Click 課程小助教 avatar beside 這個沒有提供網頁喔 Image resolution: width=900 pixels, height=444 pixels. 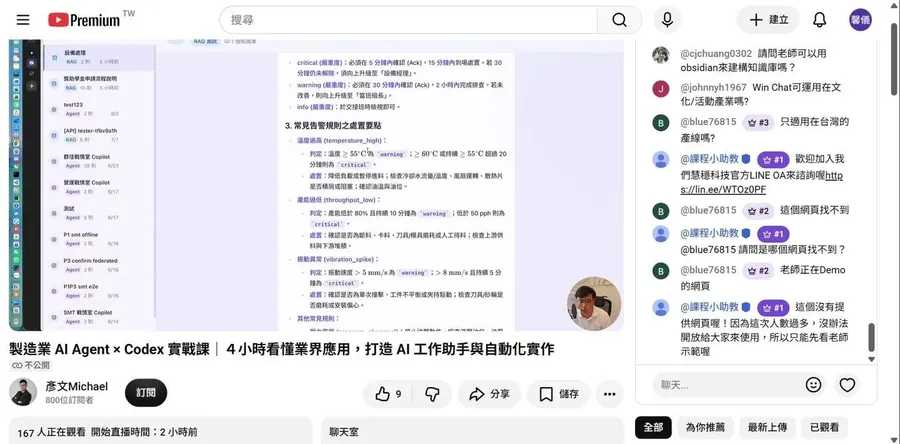tap(661, 308)
